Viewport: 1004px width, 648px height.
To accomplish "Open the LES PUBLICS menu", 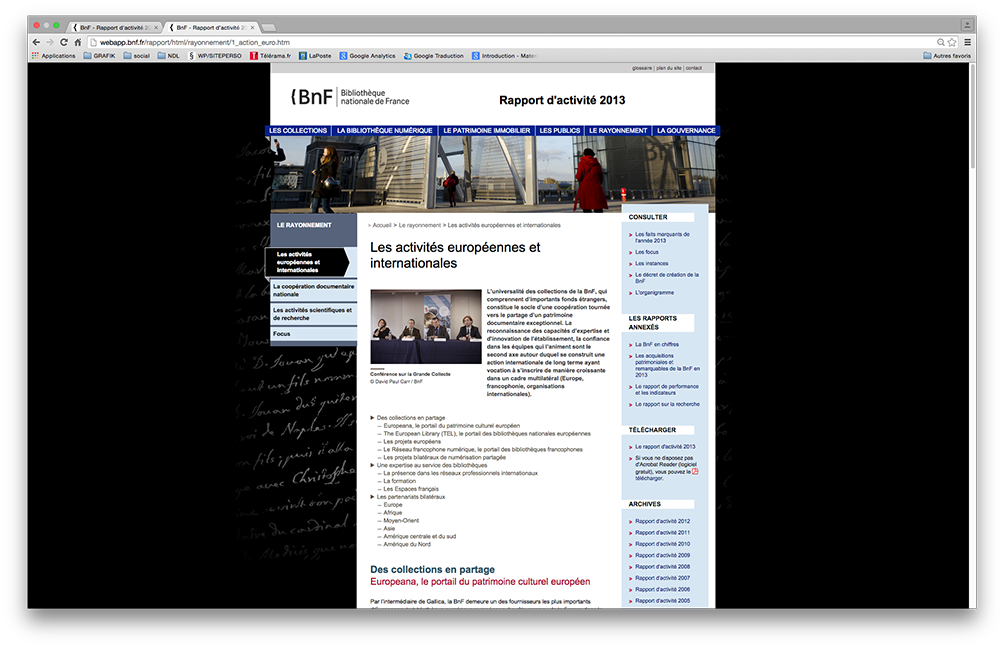I will click(x=560, y=131).
